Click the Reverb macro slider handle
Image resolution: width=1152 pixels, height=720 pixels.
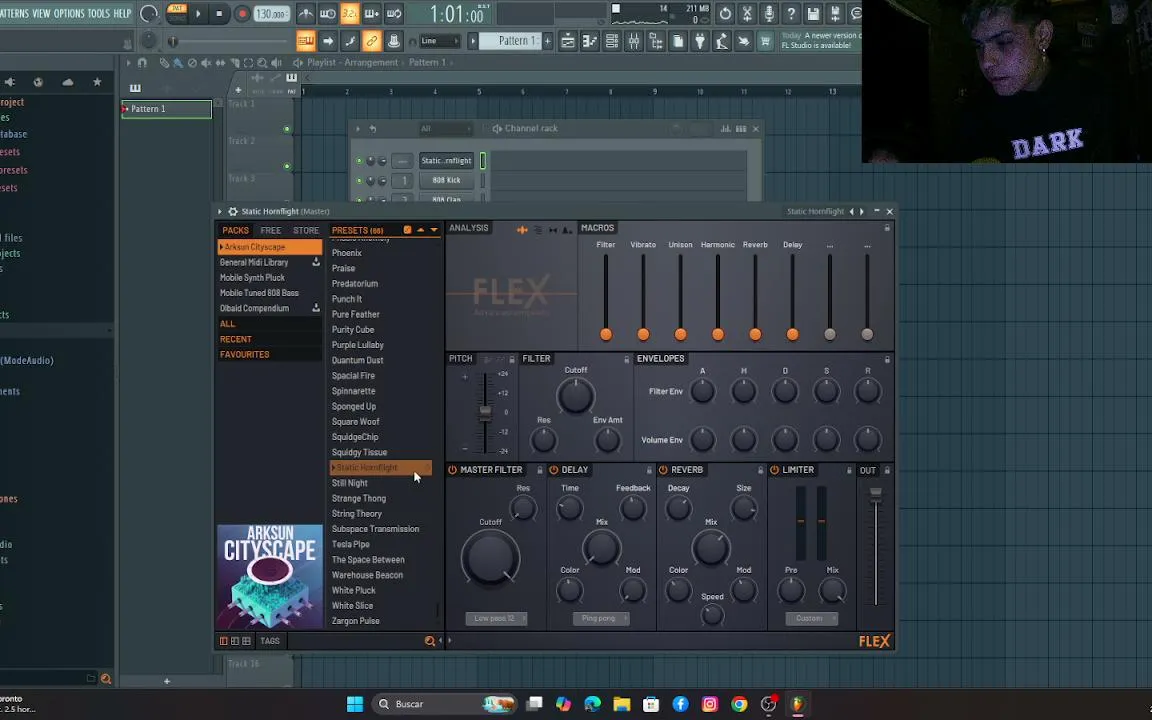coord(755,335)
